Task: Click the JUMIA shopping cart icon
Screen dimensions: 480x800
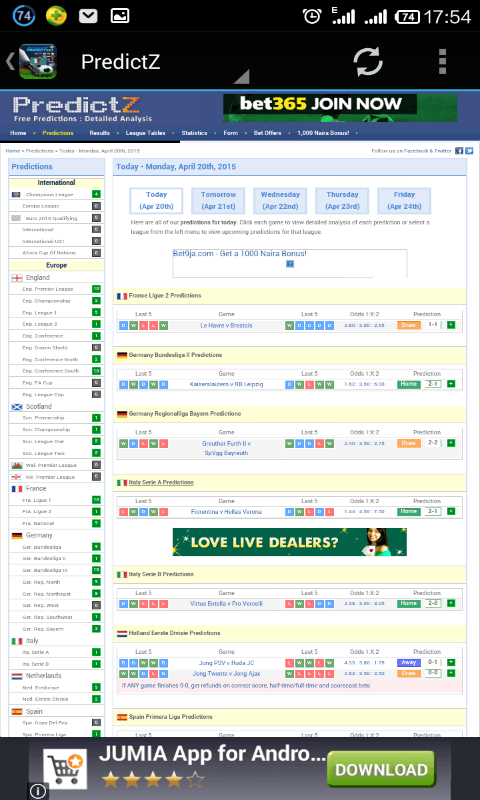Action: [63, 769]
